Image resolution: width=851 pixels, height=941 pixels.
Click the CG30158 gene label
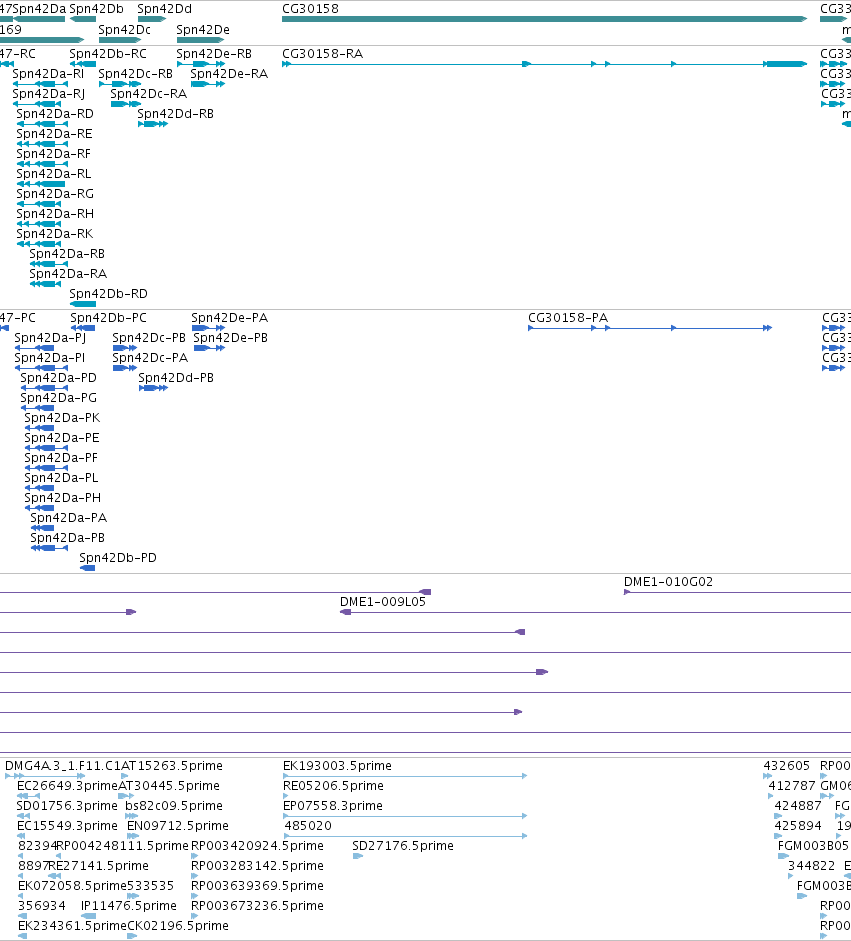tap(310, 8)
